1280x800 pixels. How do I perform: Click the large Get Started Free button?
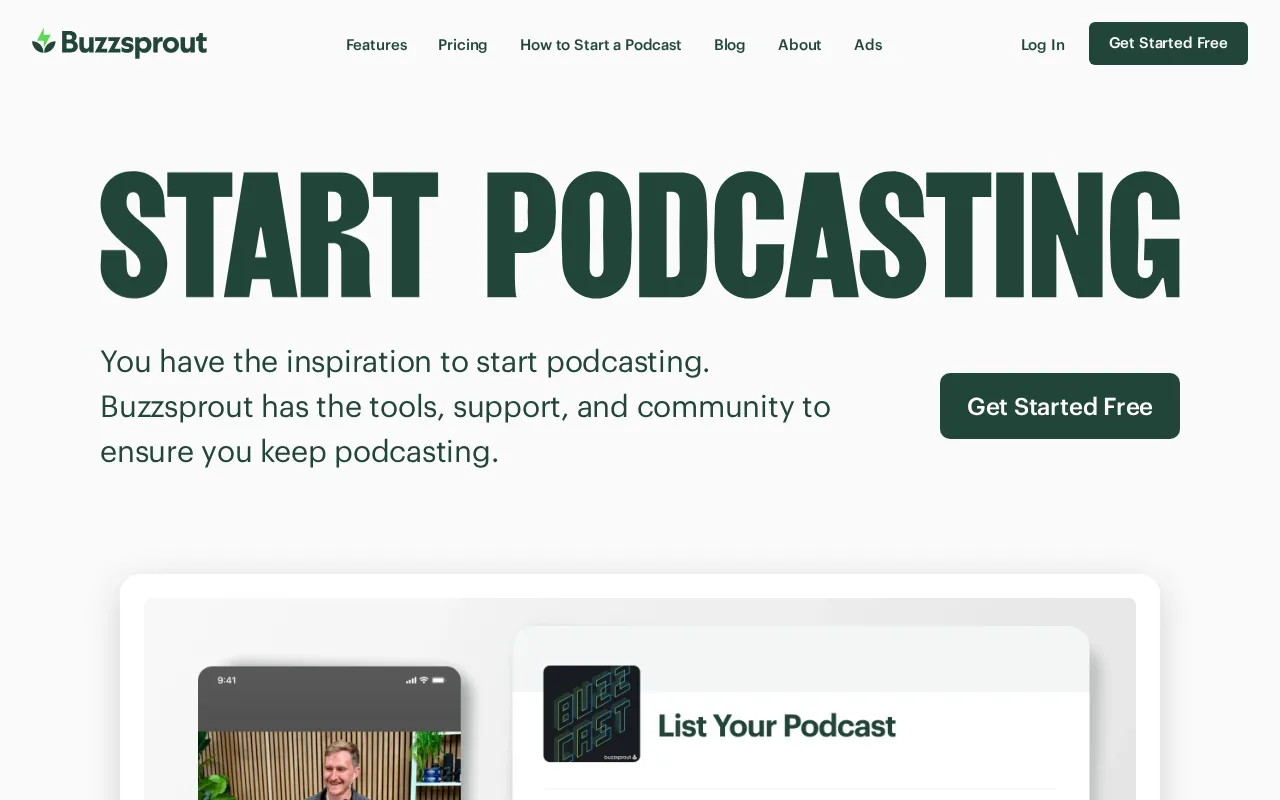pos(1060,406)
